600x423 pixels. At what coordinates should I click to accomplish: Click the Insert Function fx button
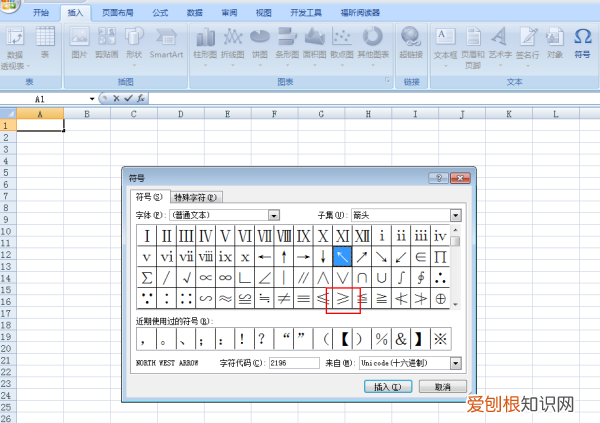(140, 98)
